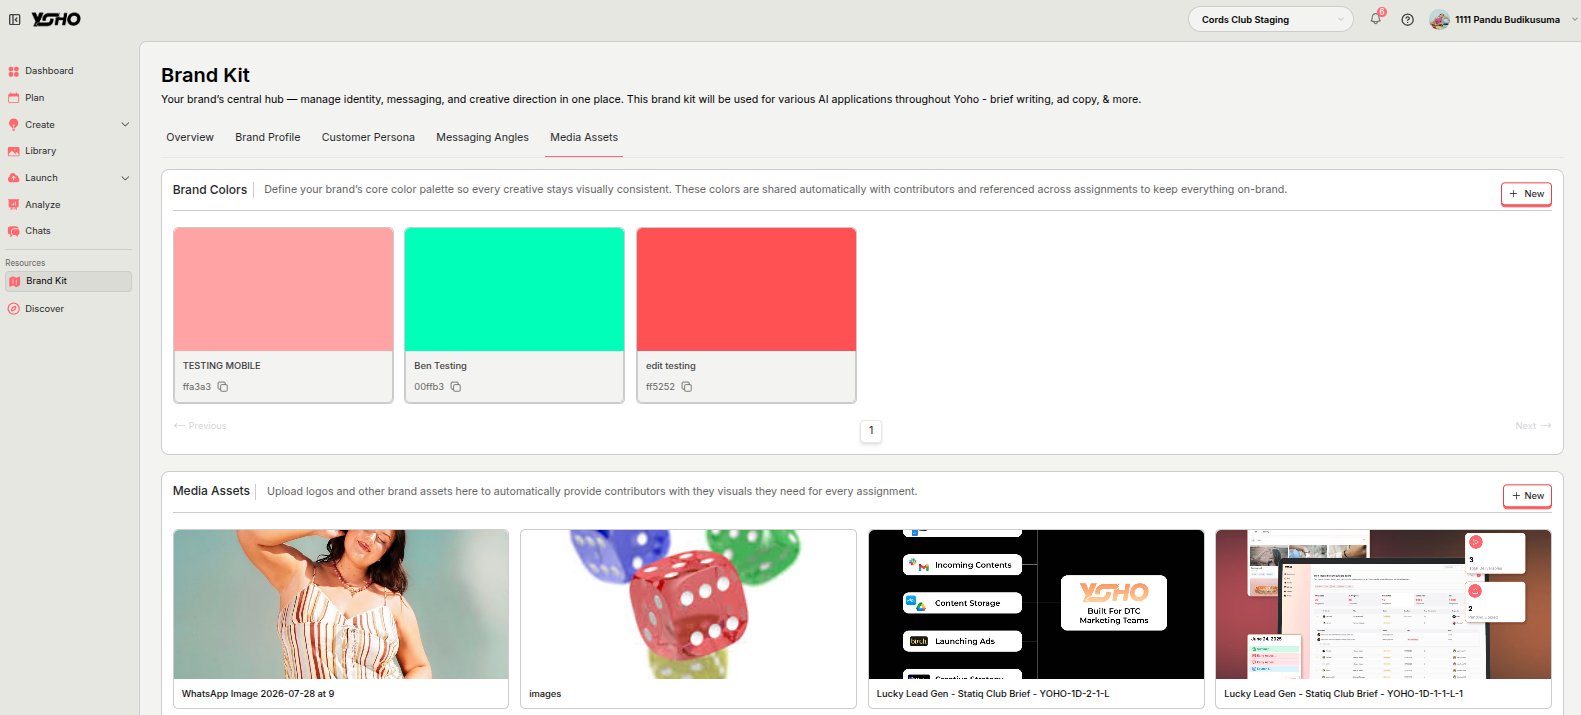Open the YOHO-1D-2-1-L brief thumbnail

coord(1036,604)
